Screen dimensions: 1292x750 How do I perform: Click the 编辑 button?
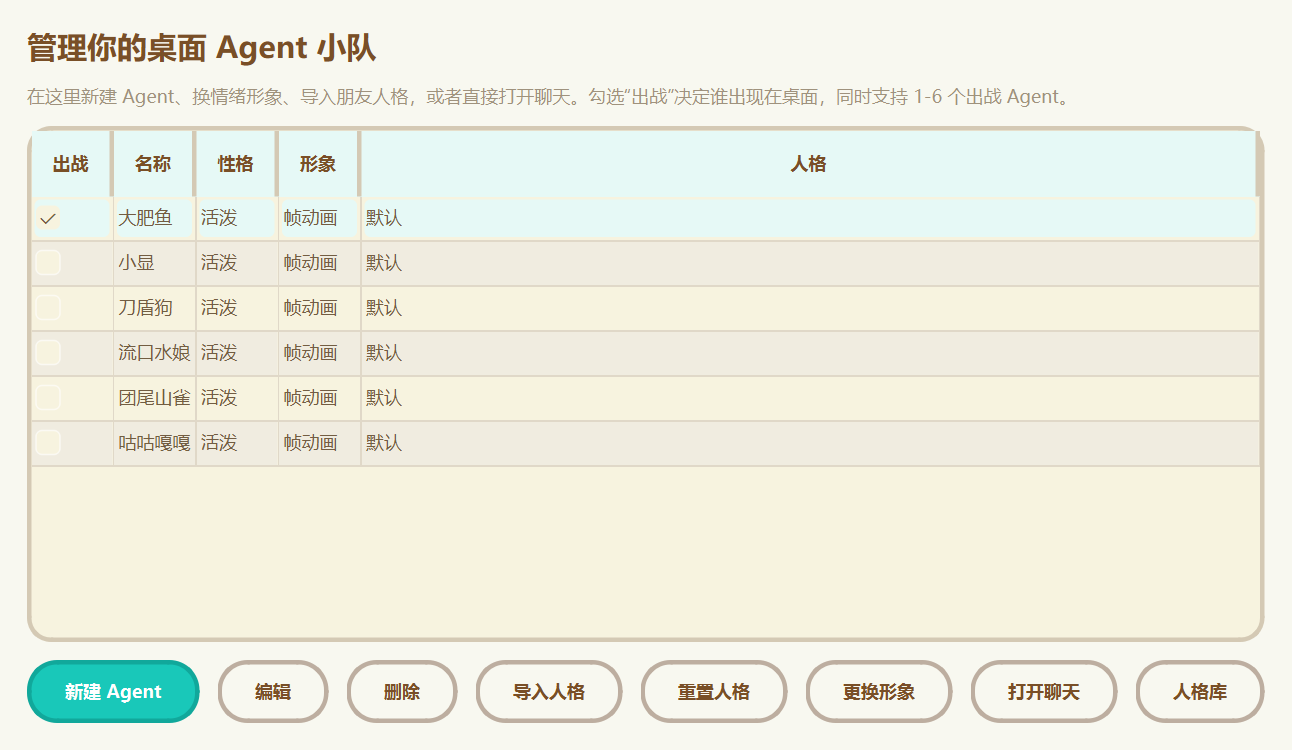273,692
